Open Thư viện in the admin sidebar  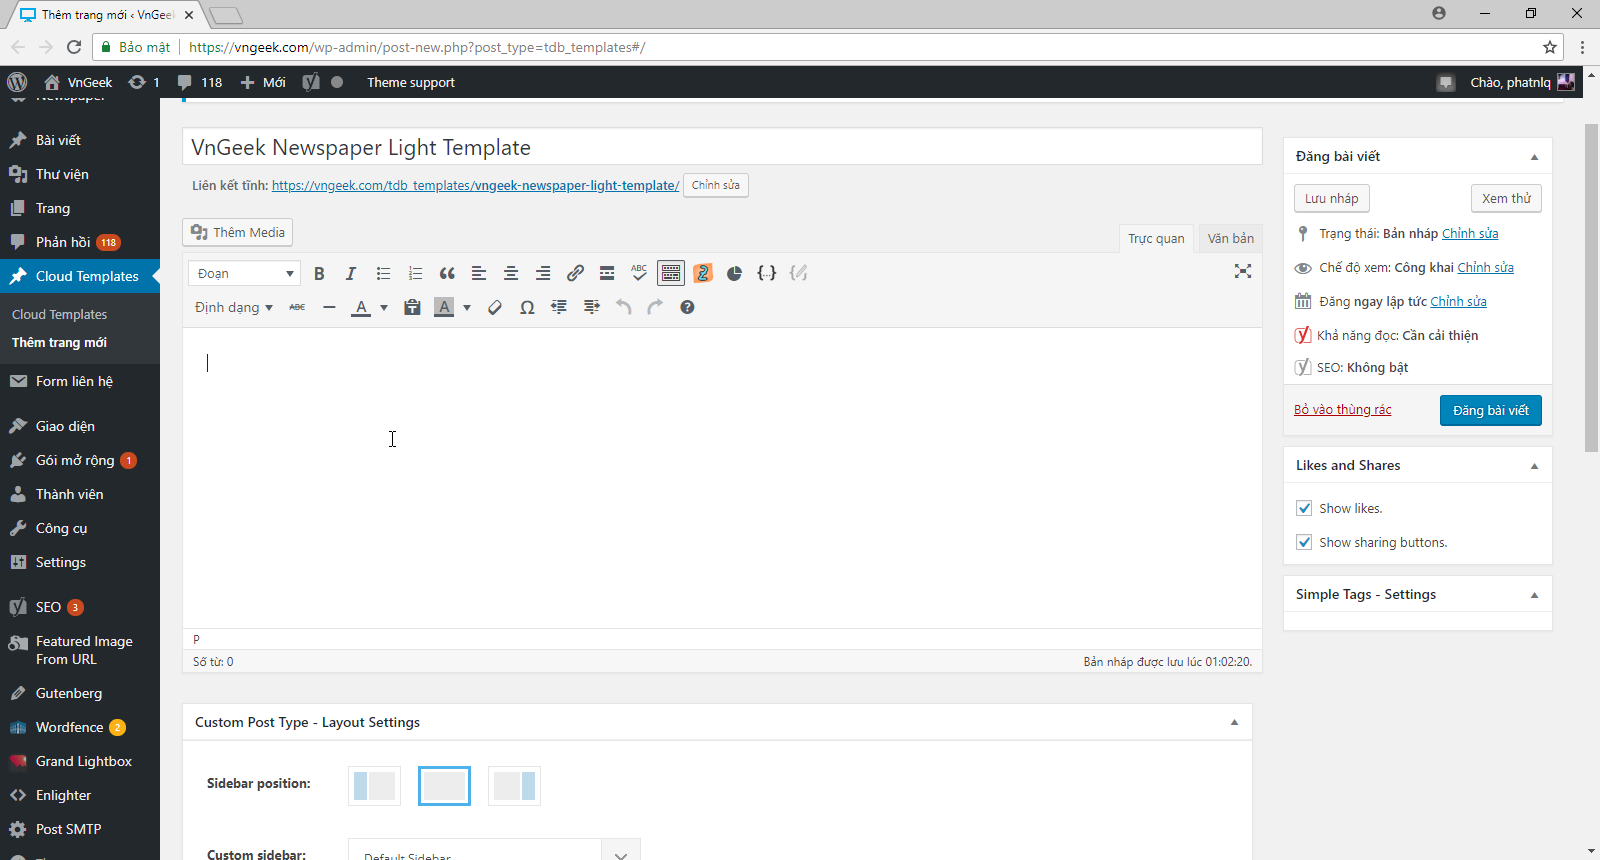coord(80,174)
